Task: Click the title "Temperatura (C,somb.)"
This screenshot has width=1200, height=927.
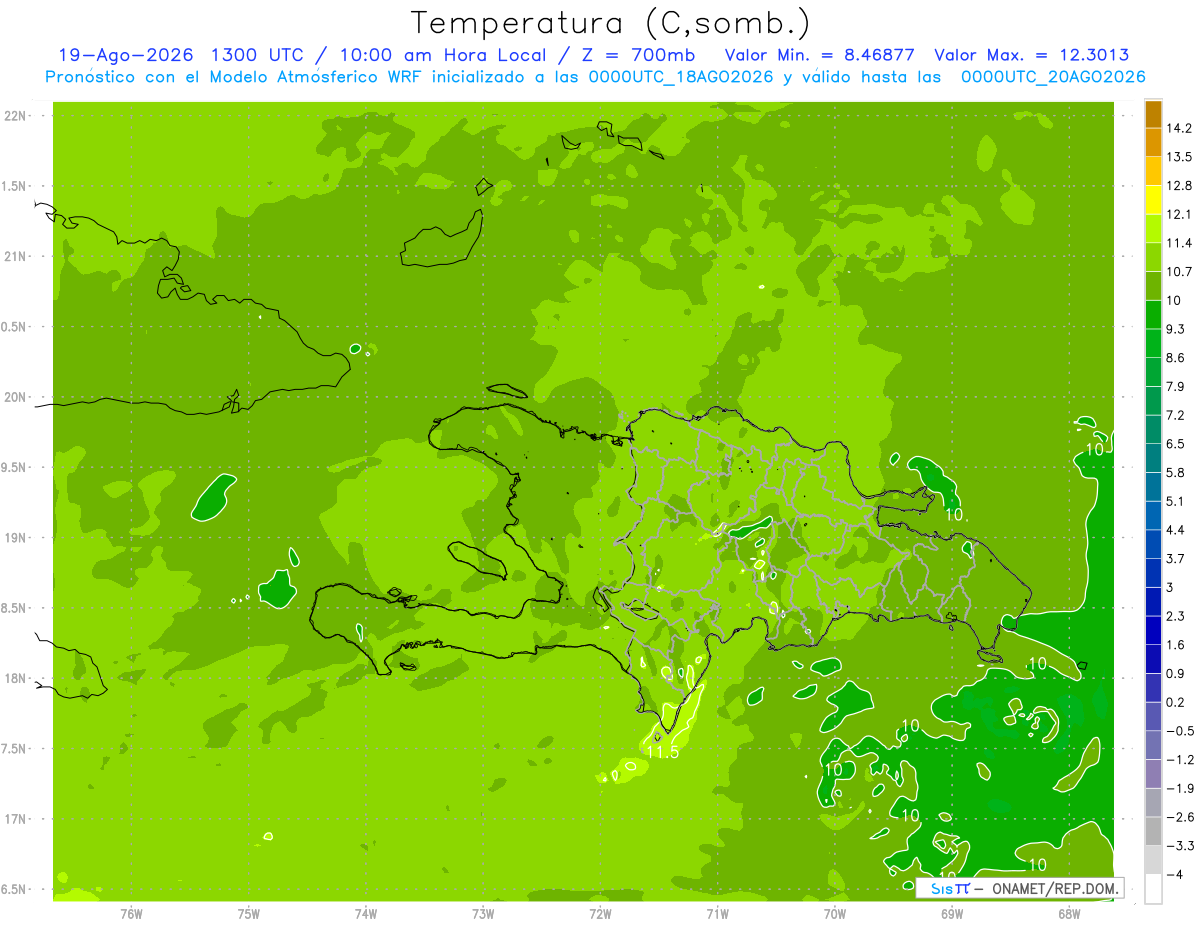Action: click(x=611, y=23)
